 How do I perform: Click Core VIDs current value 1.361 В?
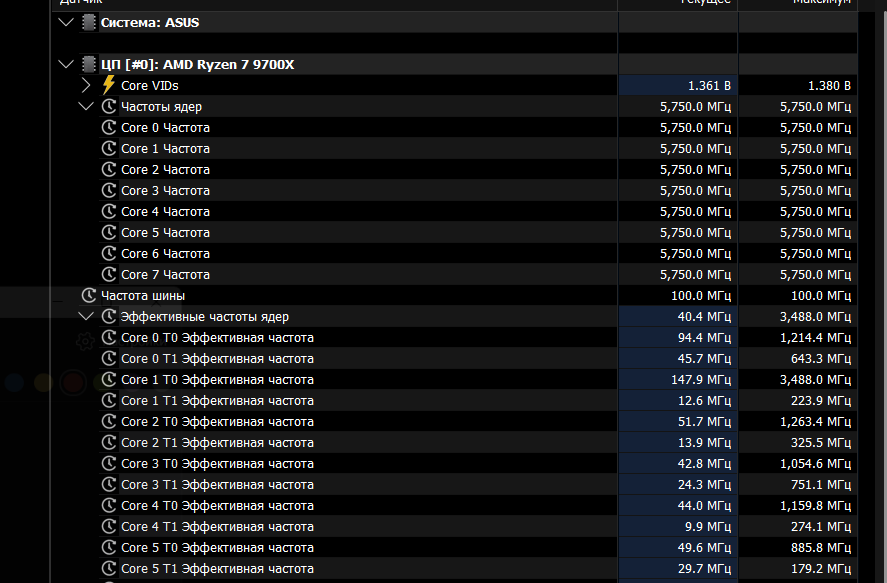point(709,85)
